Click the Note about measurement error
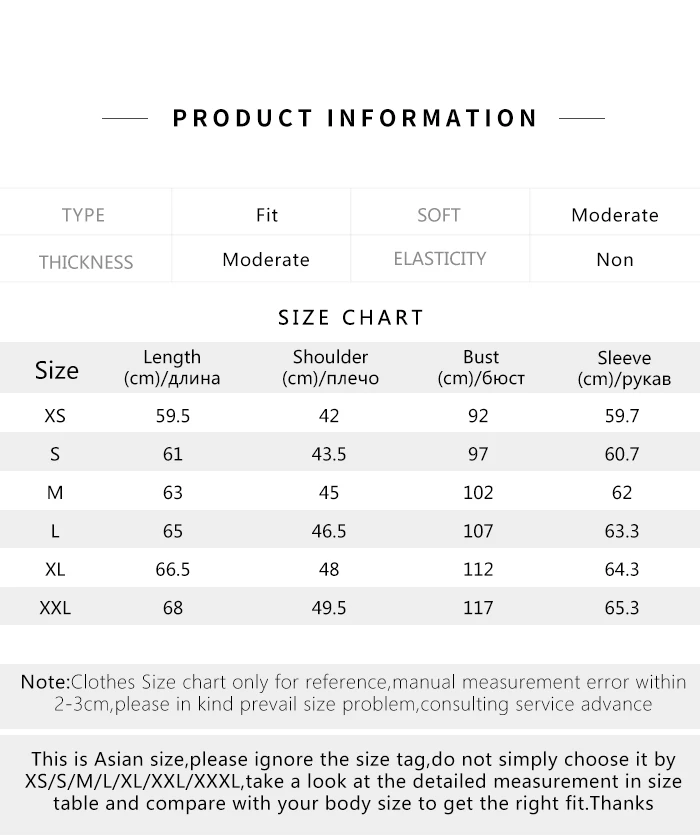 coord(353,693)
